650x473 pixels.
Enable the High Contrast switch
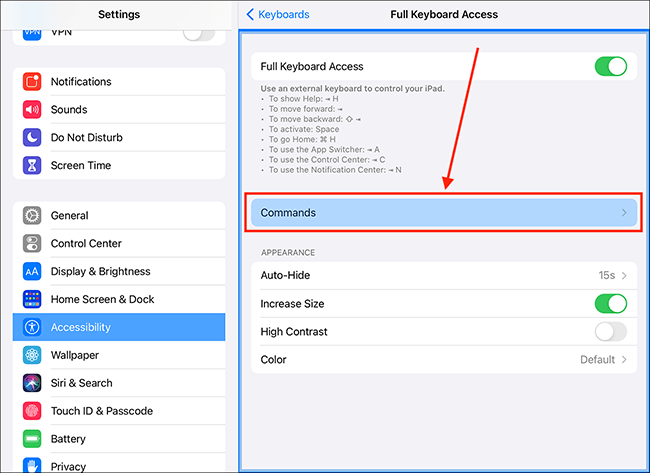coord(611,332)
